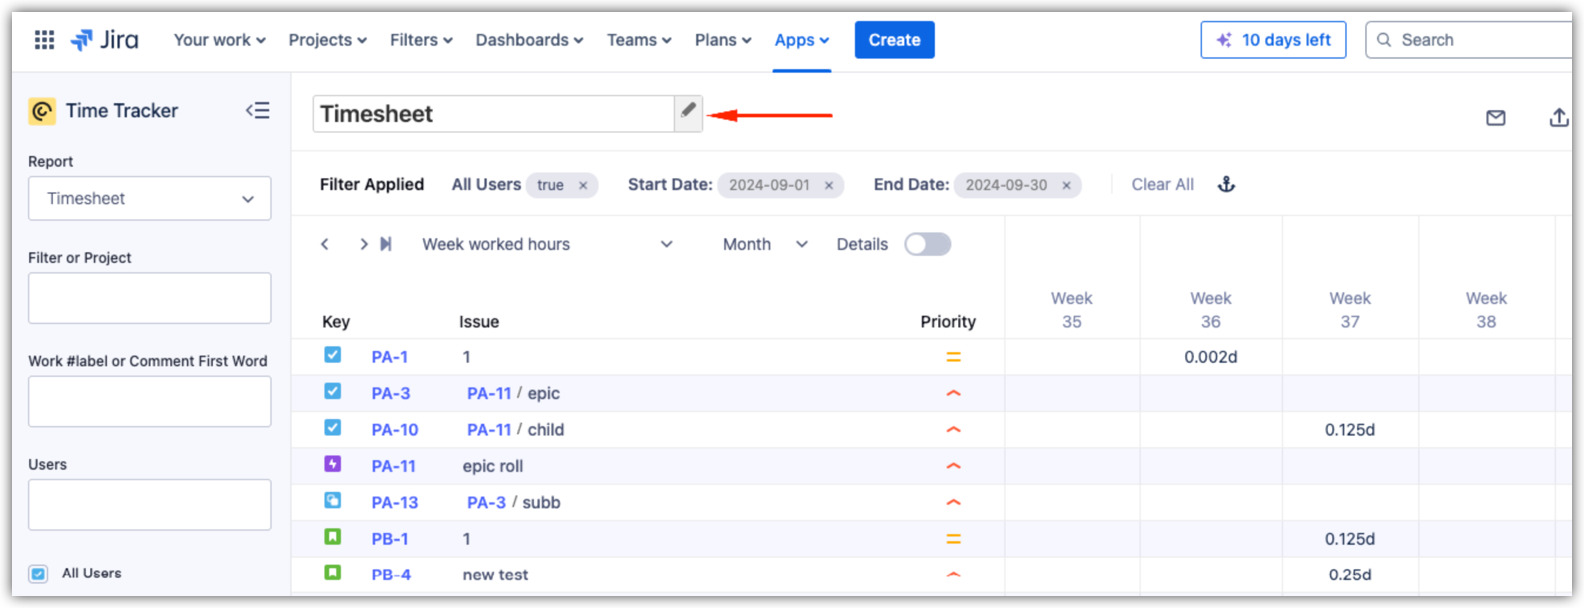Viewport: 1584px width, 608px height.
Task: Collapse the Time Tracker sidebar
Action: click(x=258, y=111)
